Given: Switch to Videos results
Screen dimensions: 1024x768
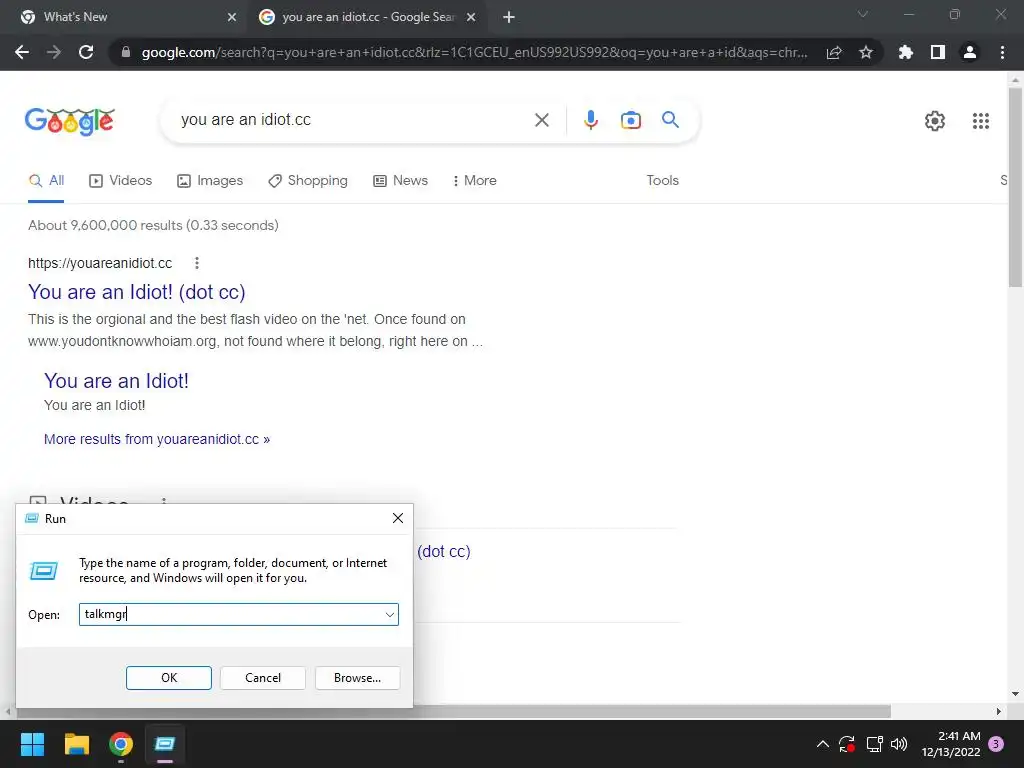Looking at the screenshot, I should [x=121, y=181].
